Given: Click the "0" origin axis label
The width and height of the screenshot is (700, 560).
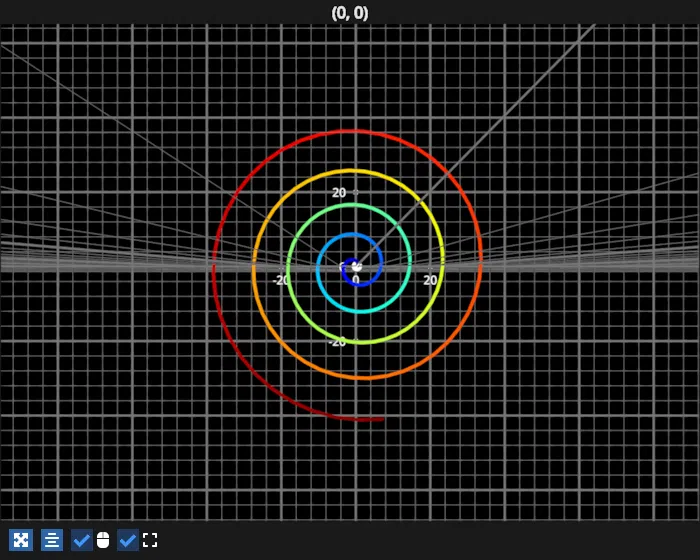Looking at the screenshot, I should coord(356,280).
